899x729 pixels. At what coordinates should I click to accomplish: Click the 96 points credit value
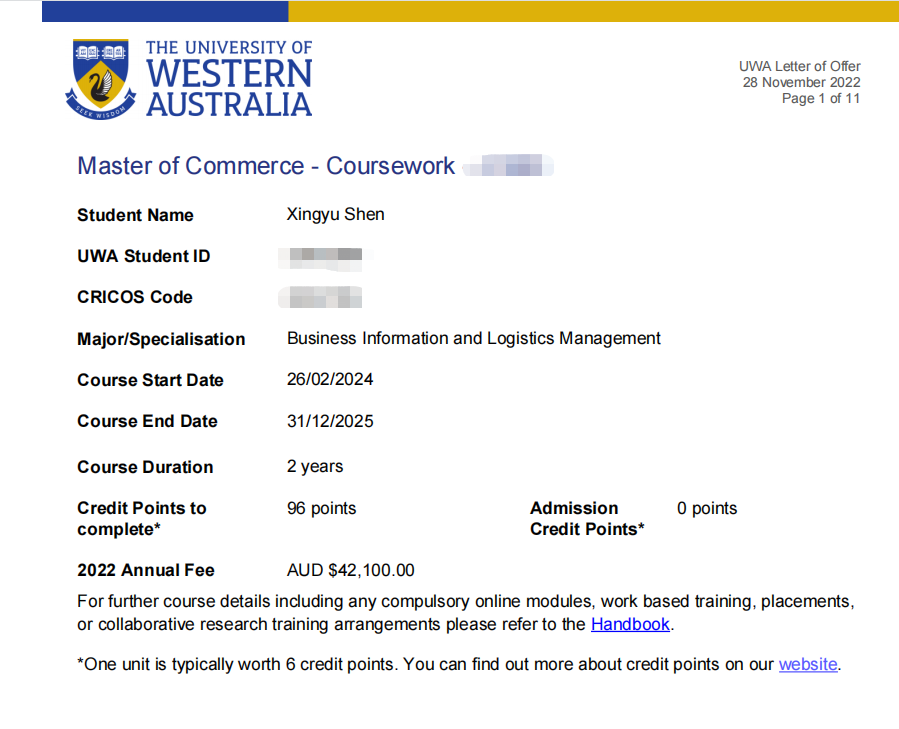point(321,508)
